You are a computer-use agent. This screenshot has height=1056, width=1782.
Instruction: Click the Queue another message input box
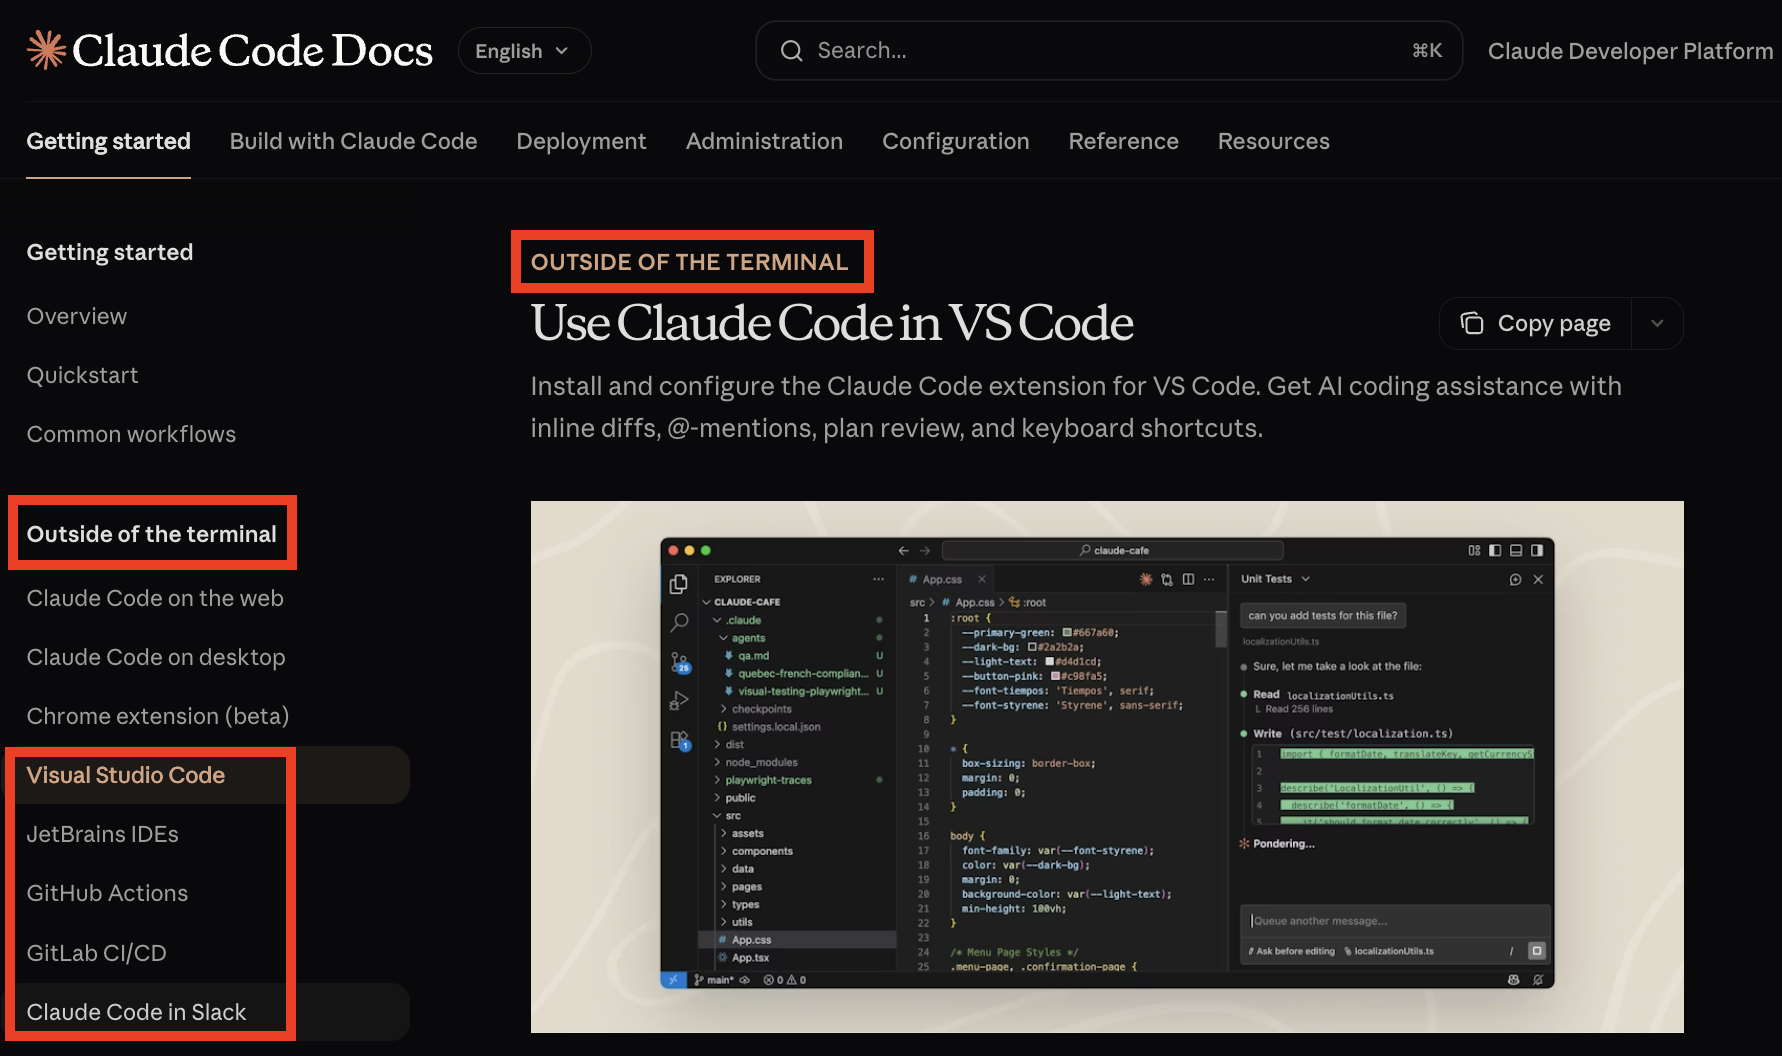[1395, 921]
